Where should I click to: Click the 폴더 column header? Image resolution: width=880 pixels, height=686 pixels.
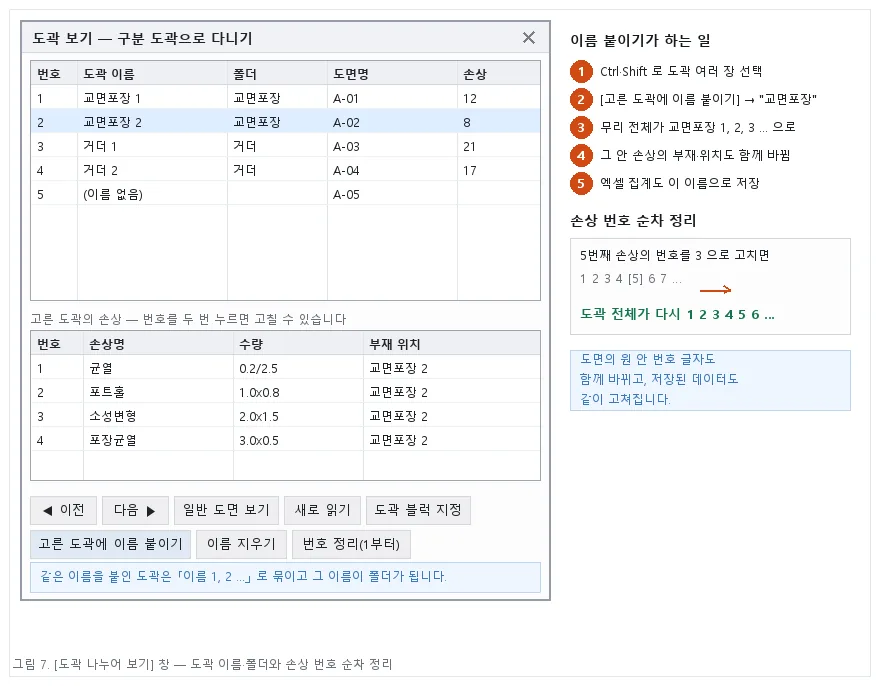coord(277,74)
